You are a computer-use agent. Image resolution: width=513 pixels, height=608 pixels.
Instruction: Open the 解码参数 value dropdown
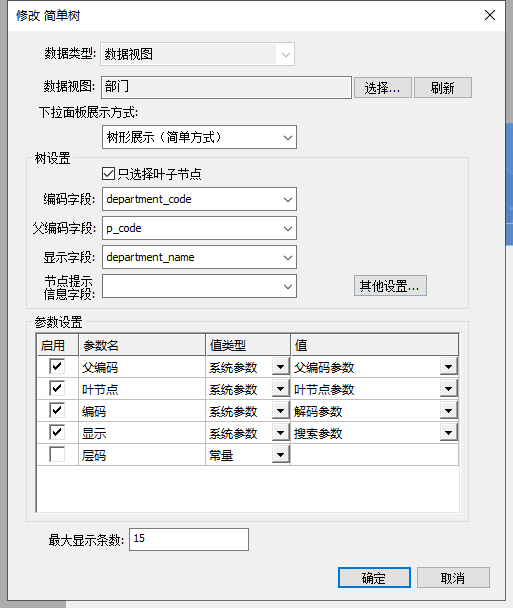click(x=449, y=411)
